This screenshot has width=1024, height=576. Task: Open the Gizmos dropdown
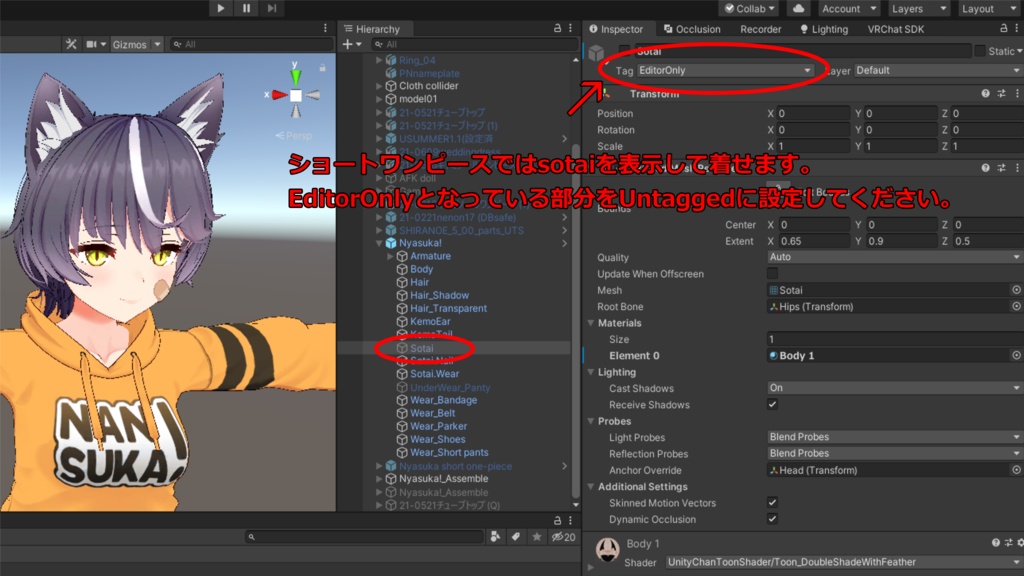point(136,44)
